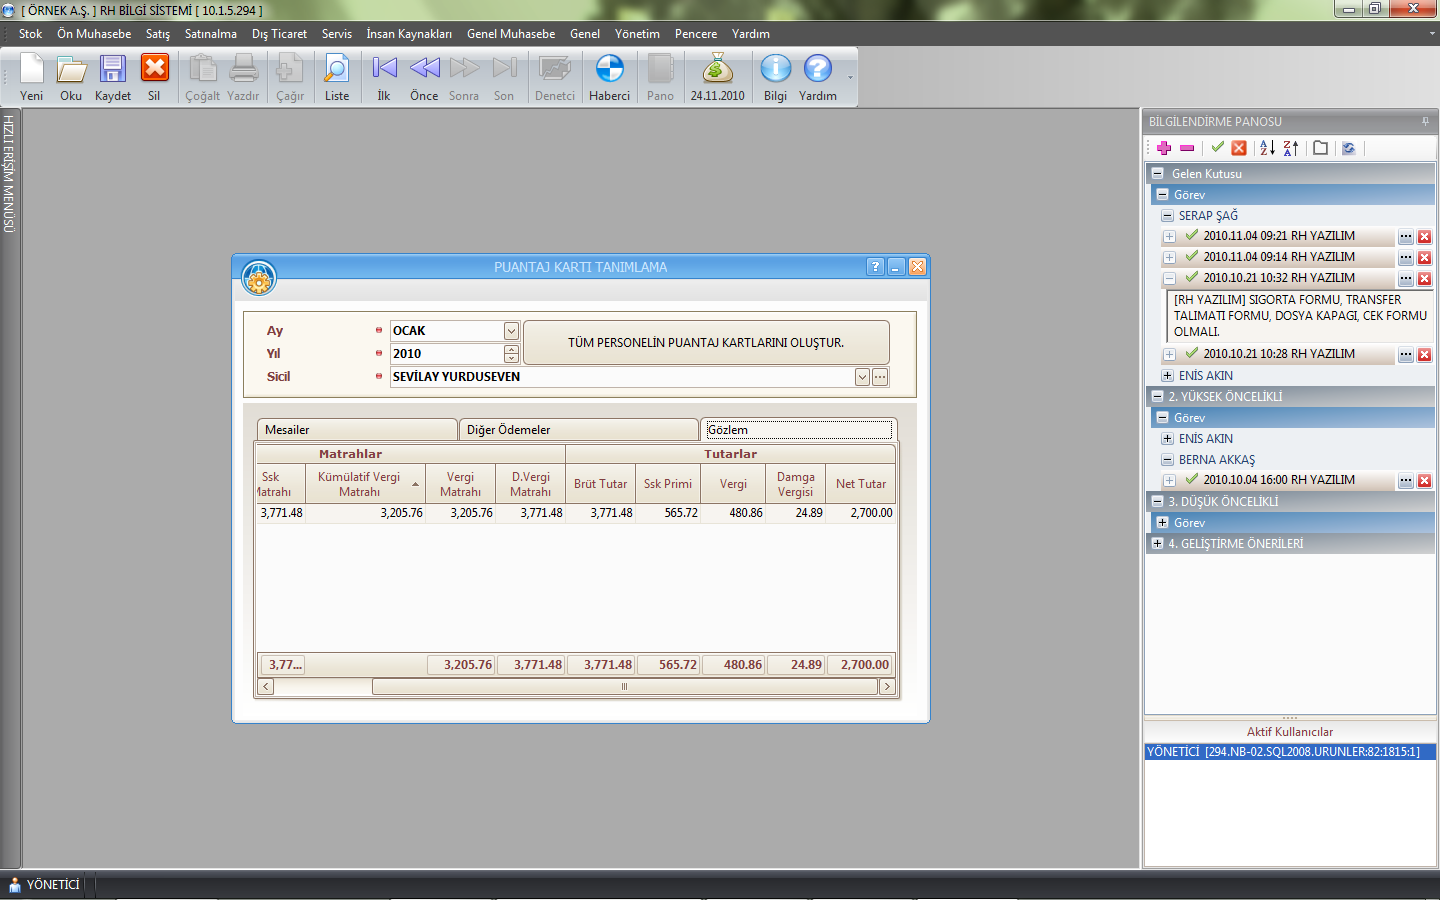Go to previous record with Önce
The height and width of the screenshot is (900, 1440).
pos(424,70)
